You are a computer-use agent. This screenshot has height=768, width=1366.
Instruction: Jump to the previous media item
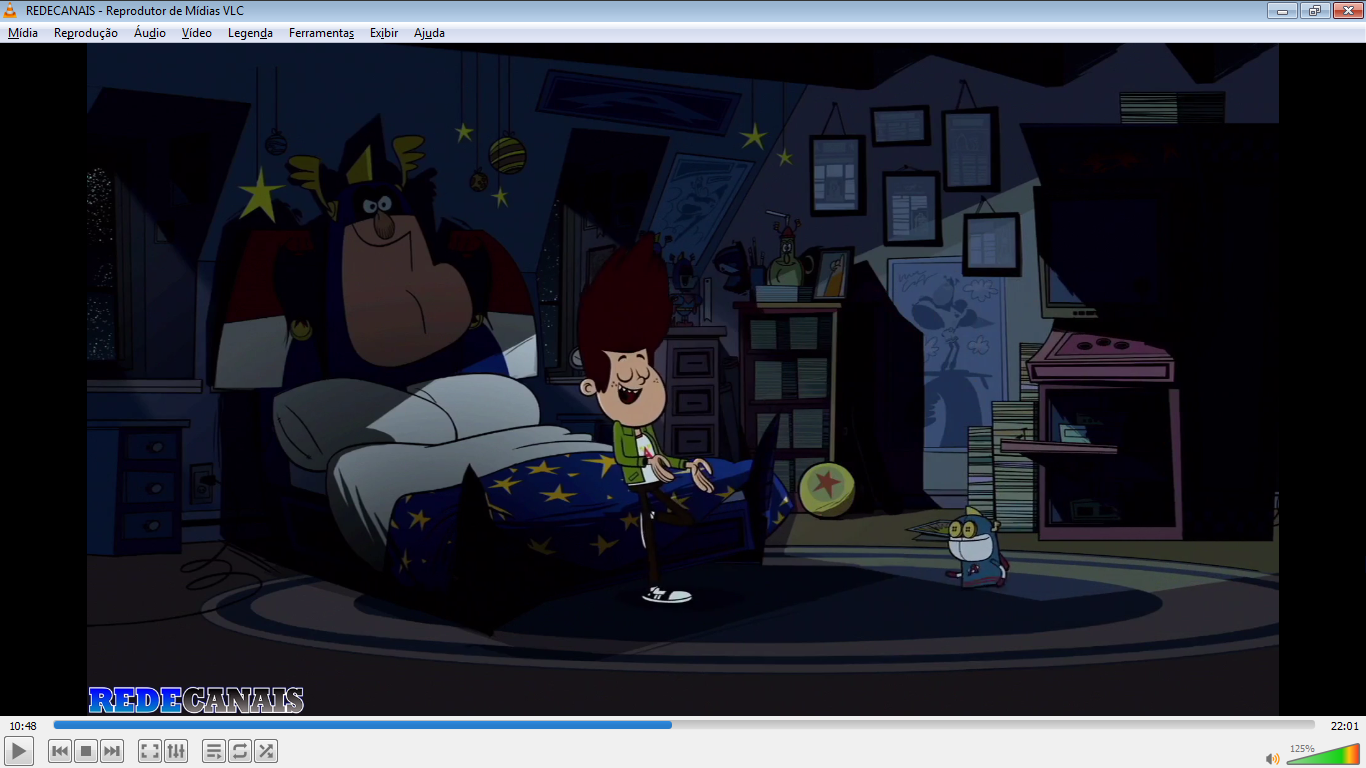pos(60,751)
